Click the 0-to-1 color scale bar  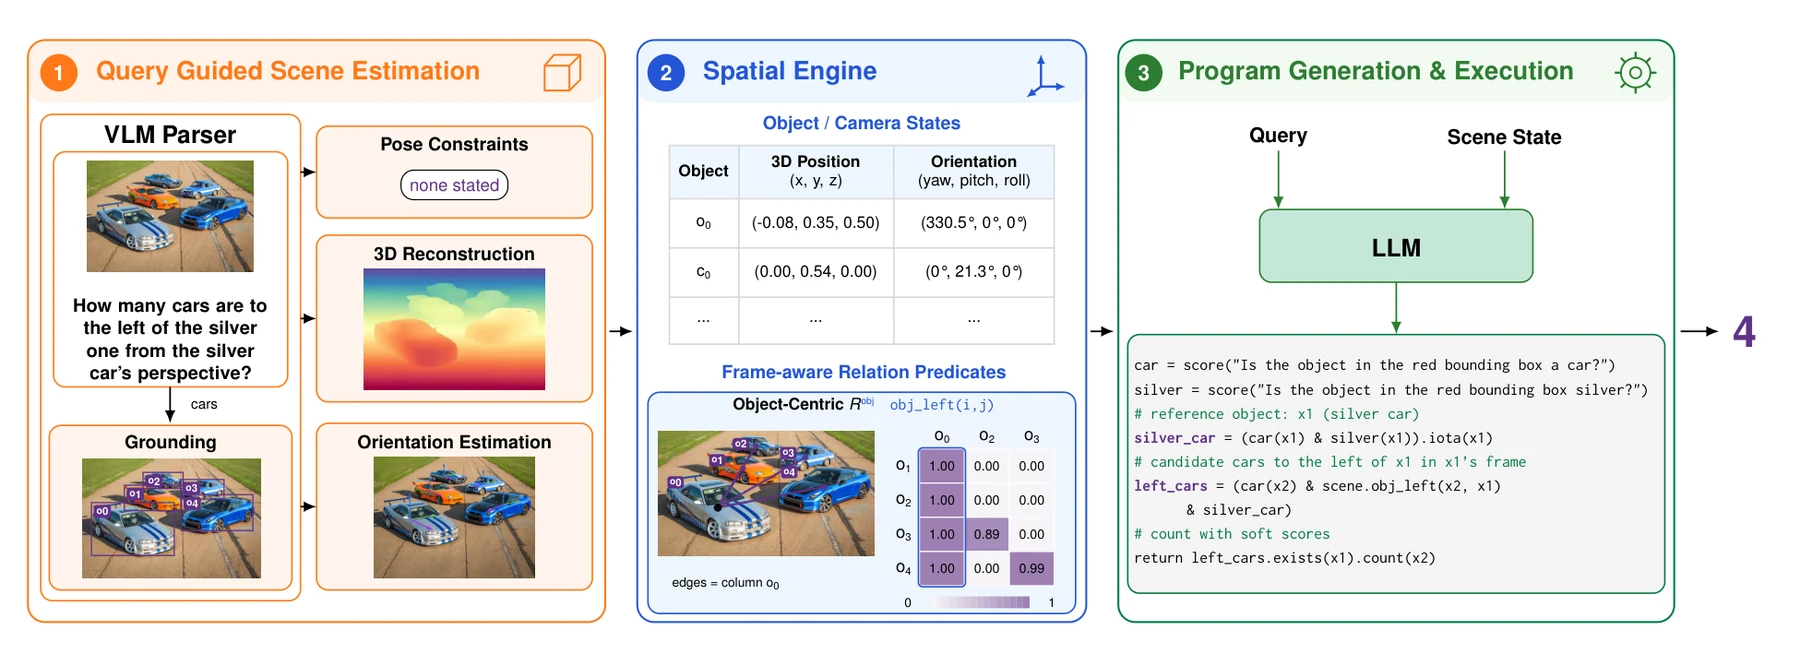[982, 602]
